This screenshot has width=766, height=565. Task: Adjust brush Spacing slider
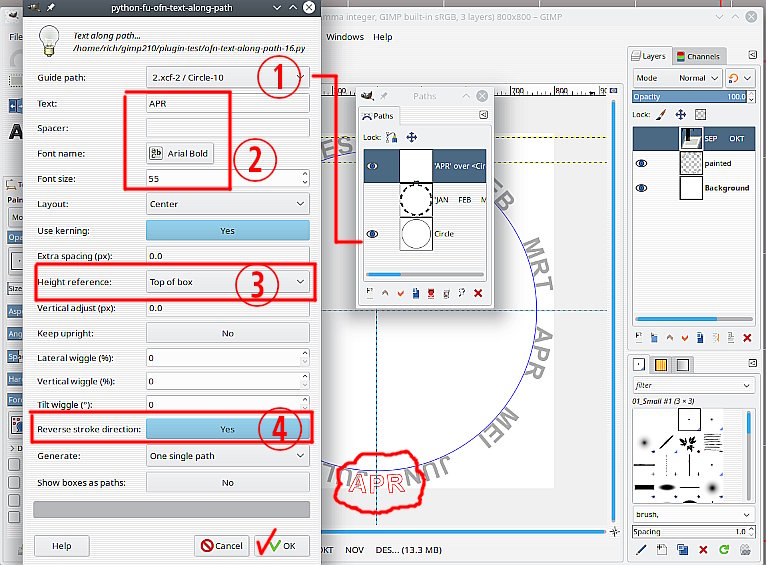coord(689,531)
